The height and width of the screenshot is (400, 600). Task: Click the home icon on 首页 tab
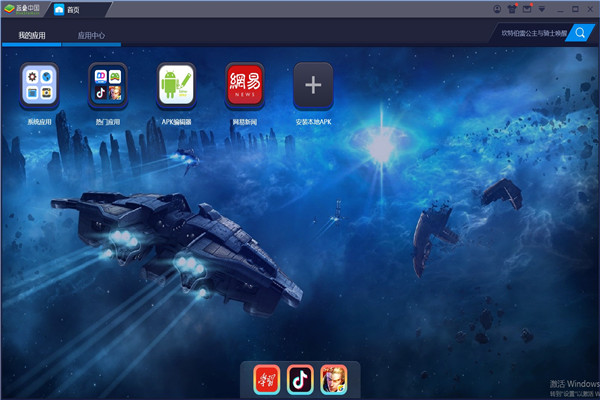click(59, 10)
